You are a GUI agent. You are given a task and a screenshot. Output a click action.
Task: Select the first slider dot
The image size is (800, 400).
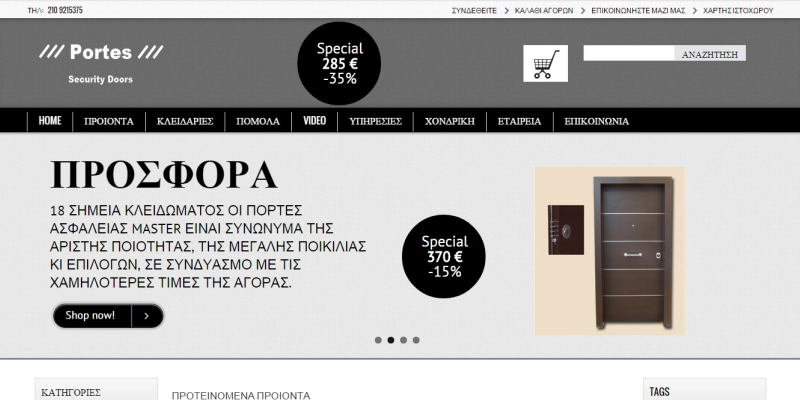pyautogui.click(x=378, y=340)
